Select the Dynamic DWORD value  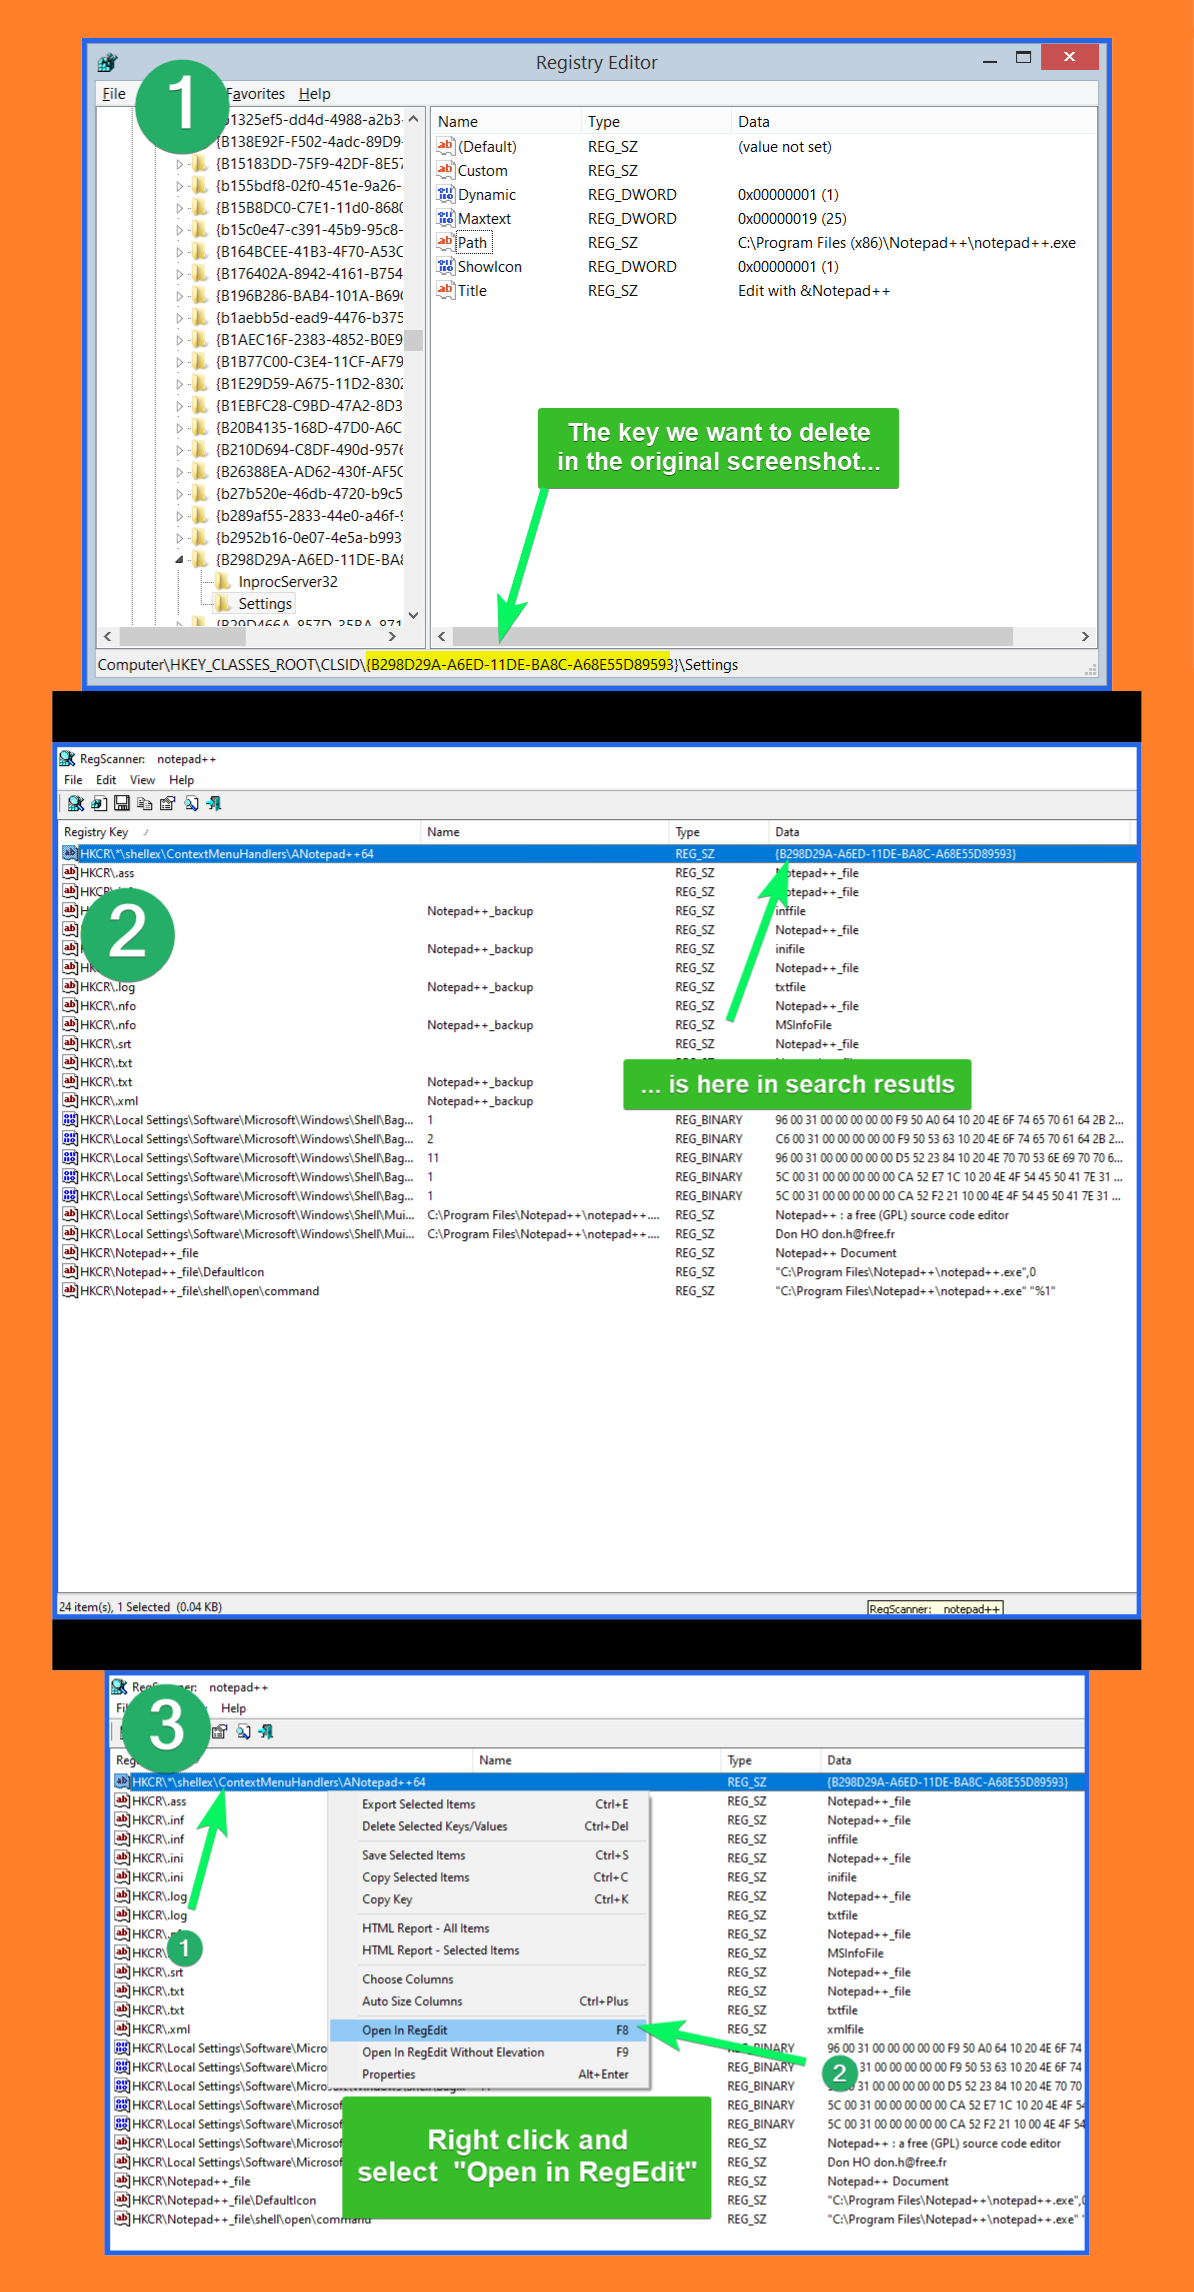(486, 195)
